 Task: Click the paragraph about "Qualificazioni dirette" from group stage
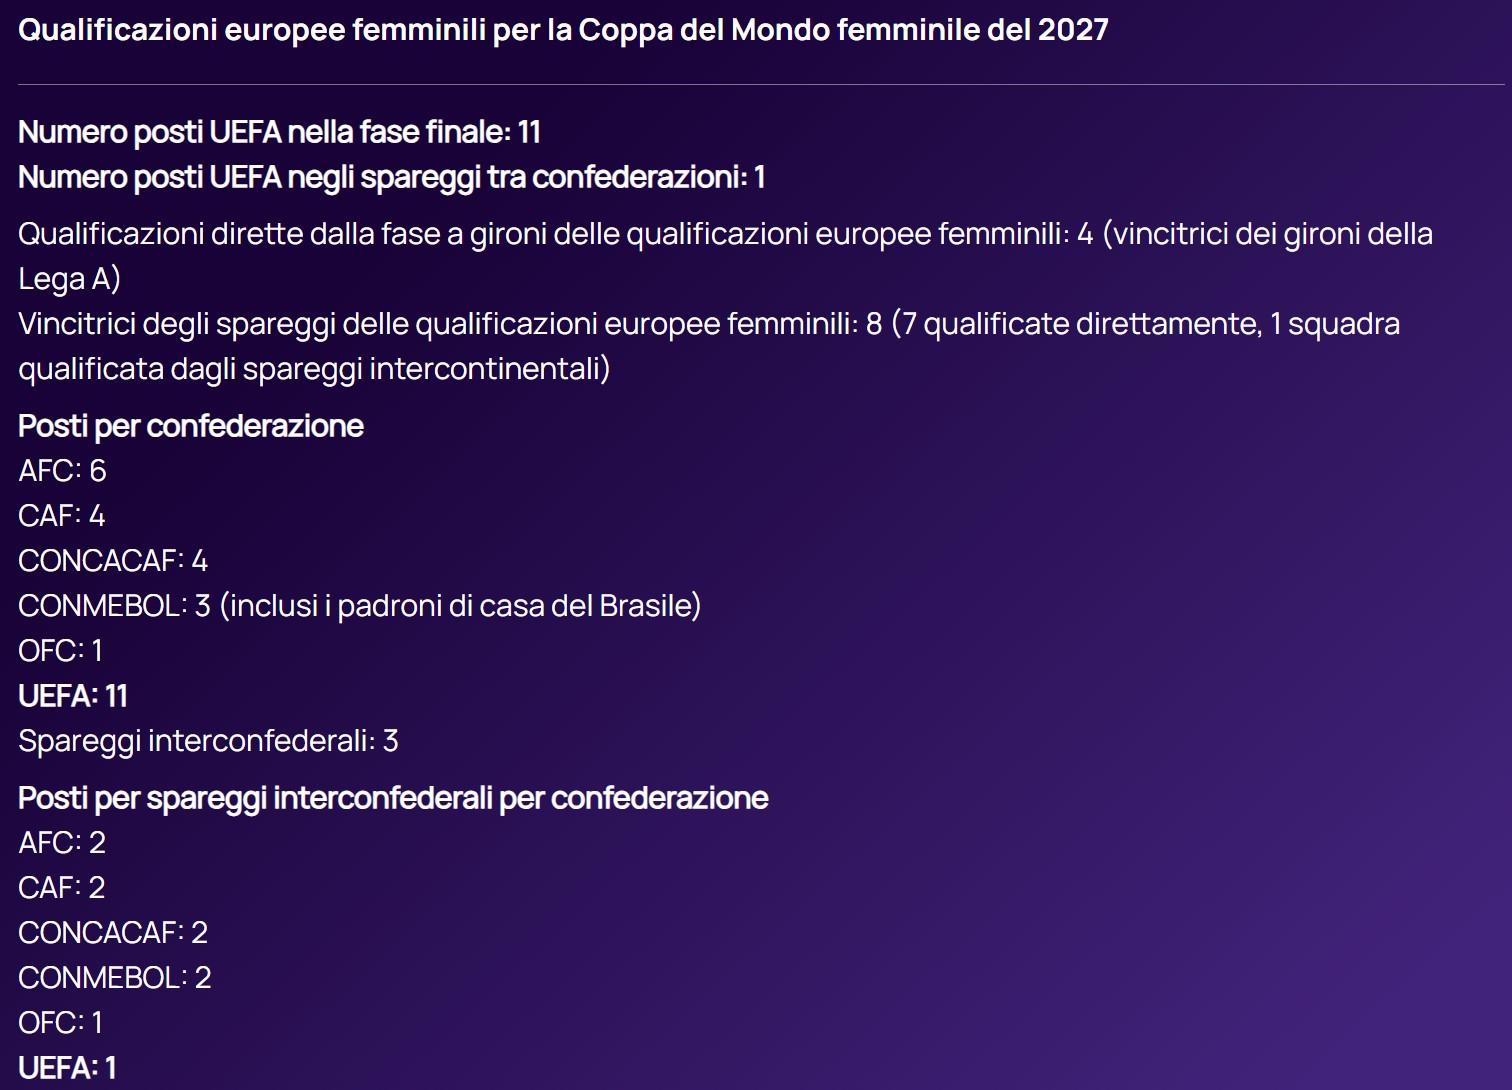[x=725, y=234]
